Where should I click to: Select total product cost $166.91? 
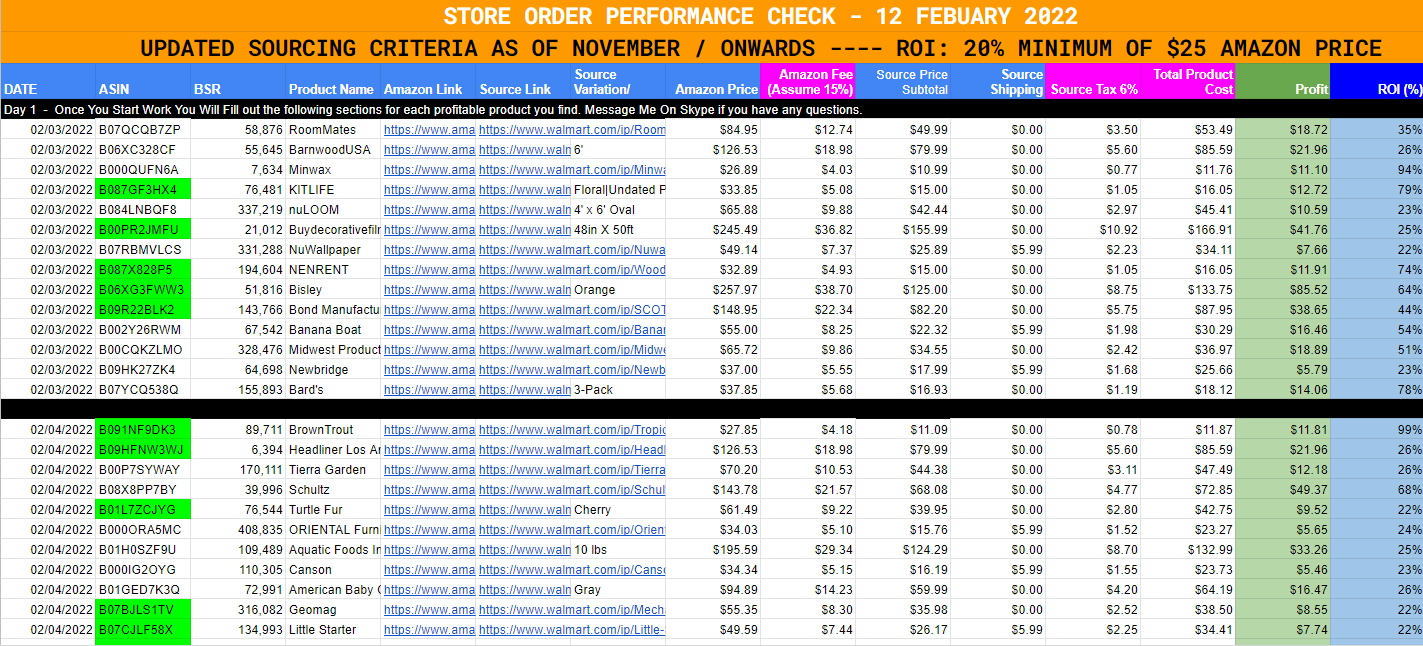click(1188, 229)
